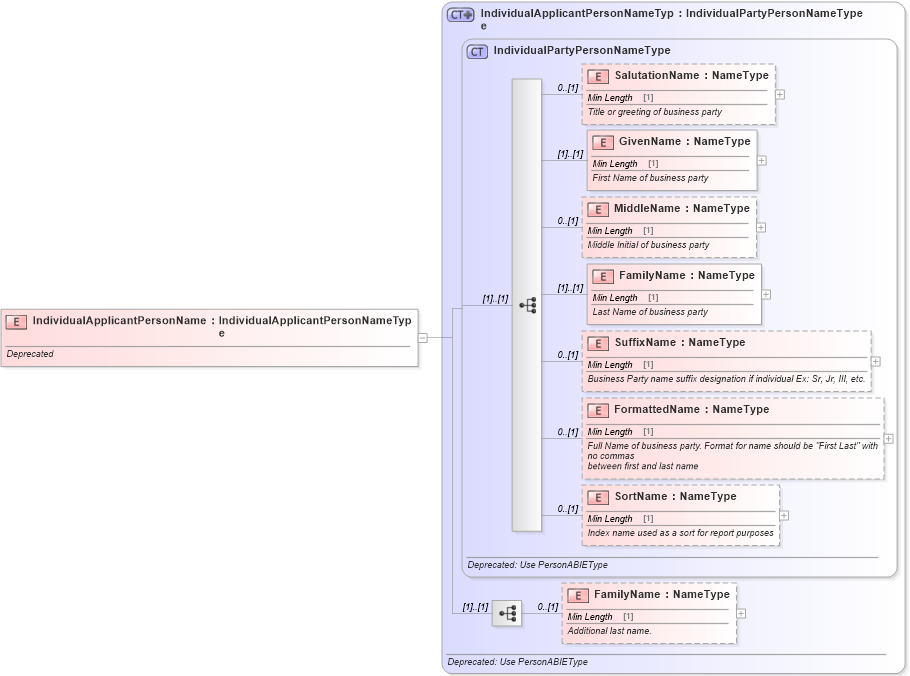The width and height of the screenshot is (910, 676).
Task: Expand the SortName element's plus toggle
Action: click(x=784, y=518)
